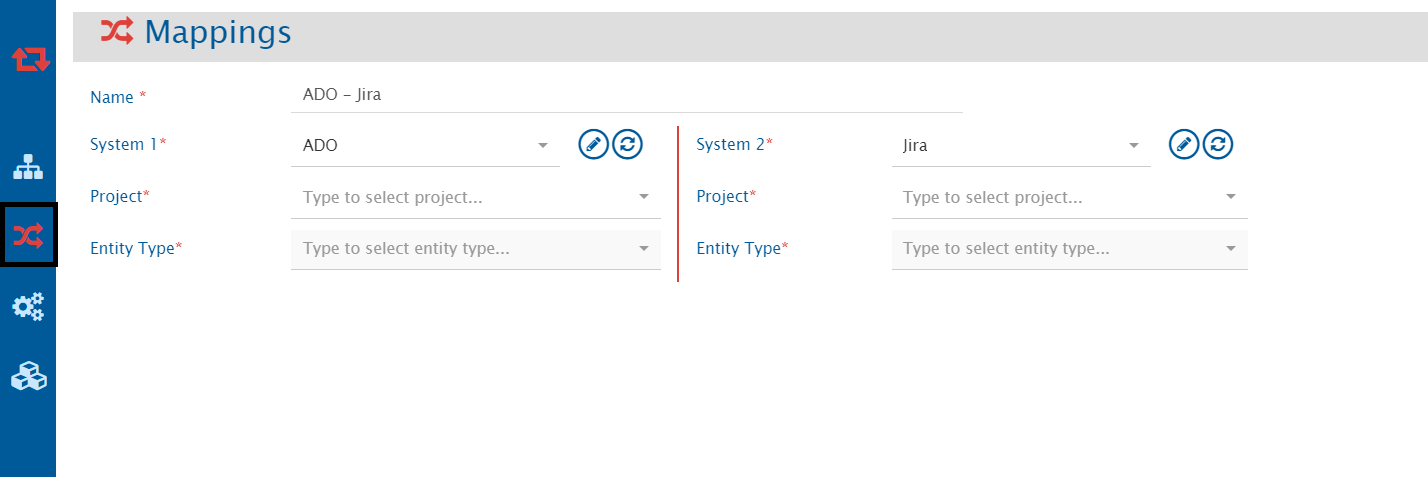The height and width of the screenshot is (477, 1428).
Task: Expand the Project dropdown under System 2
Action: tap(1069, 198)
